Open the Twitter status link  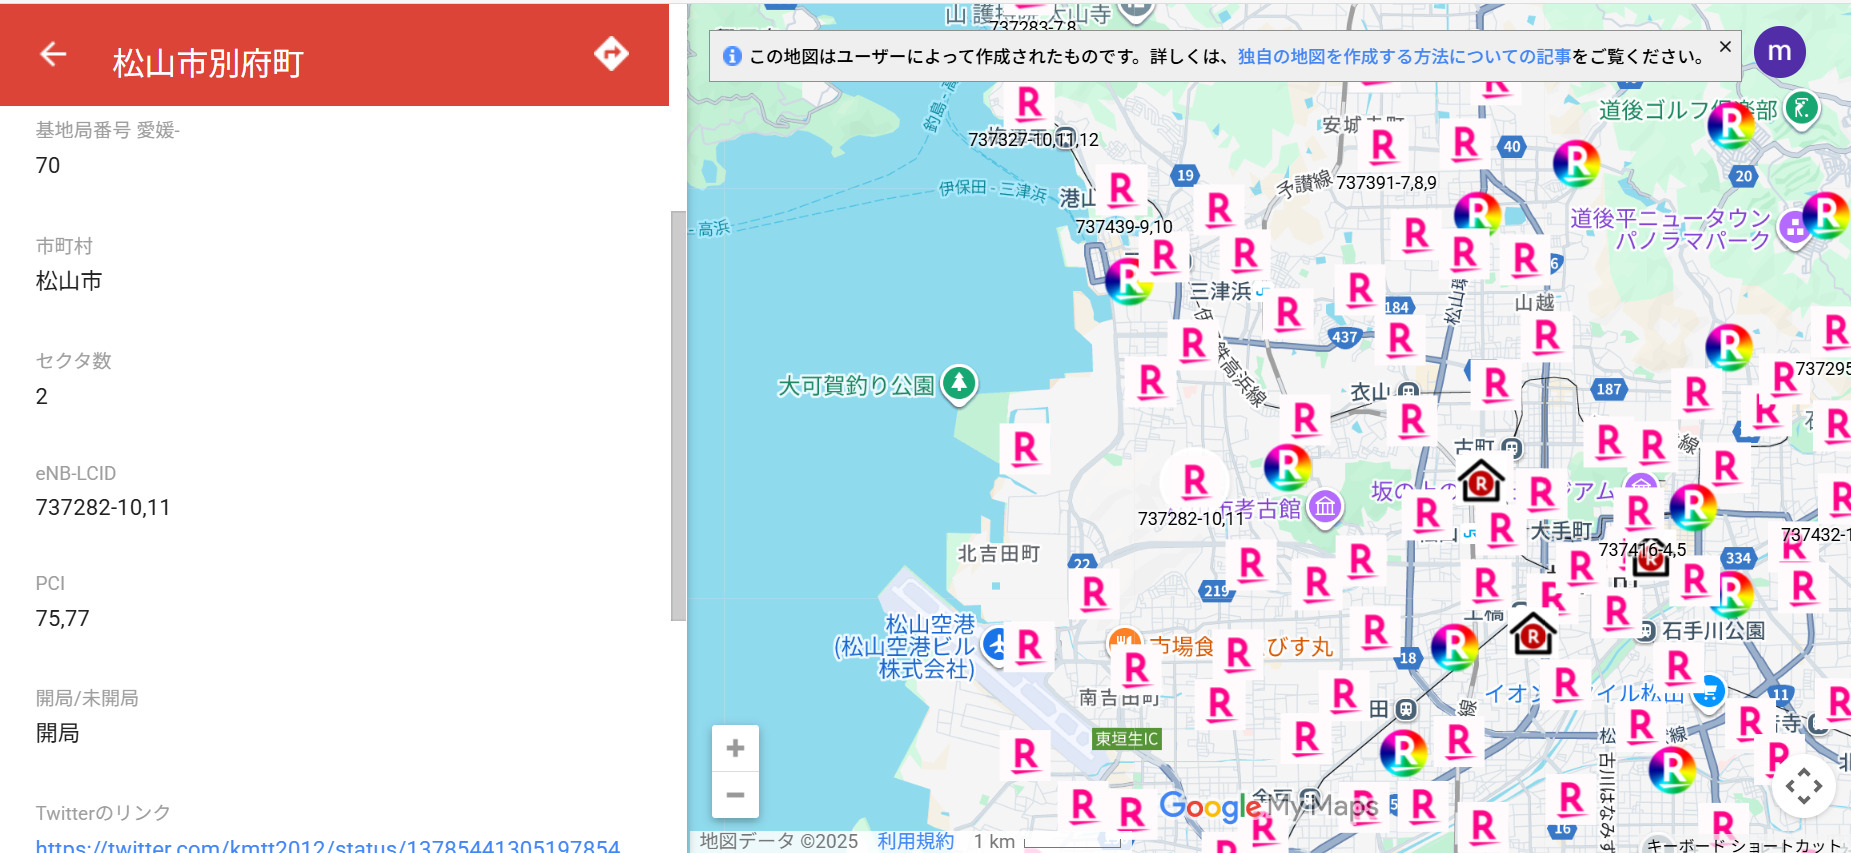328,846
